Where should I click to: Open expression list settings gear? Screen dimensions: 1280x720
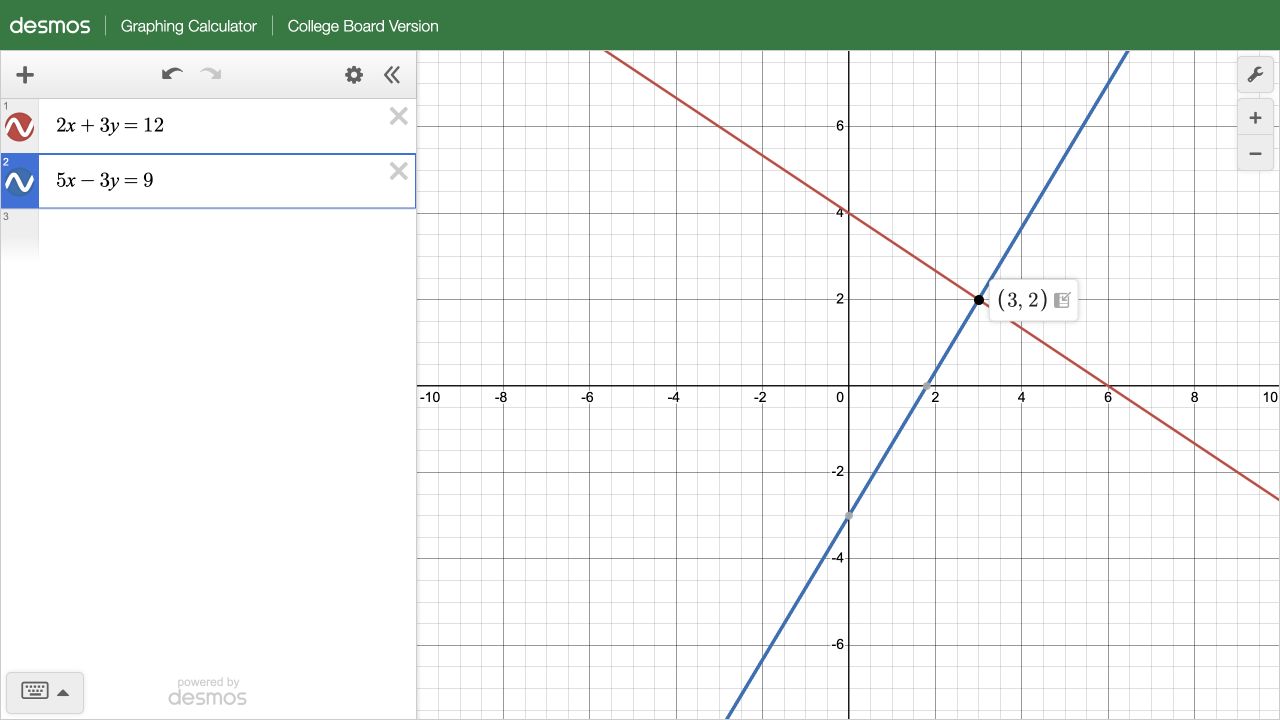354,75
